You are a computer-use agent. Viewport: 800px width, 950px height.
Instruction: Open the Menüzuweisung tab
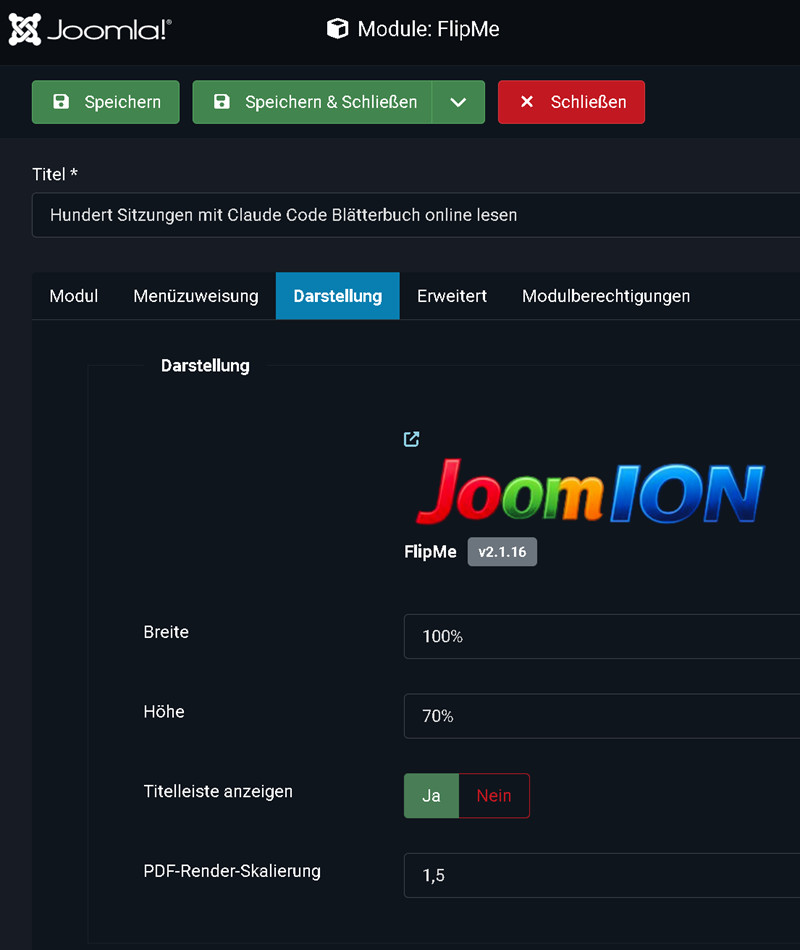196,296
